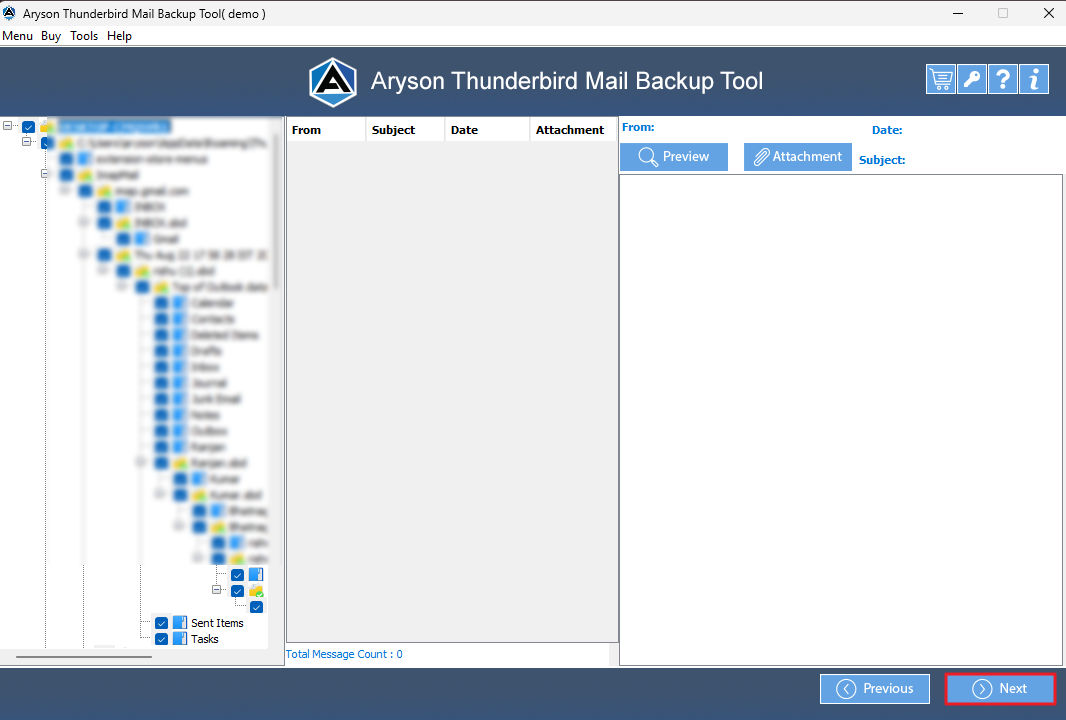
Task: Collapse the root tree node
Action: (7, 126)
